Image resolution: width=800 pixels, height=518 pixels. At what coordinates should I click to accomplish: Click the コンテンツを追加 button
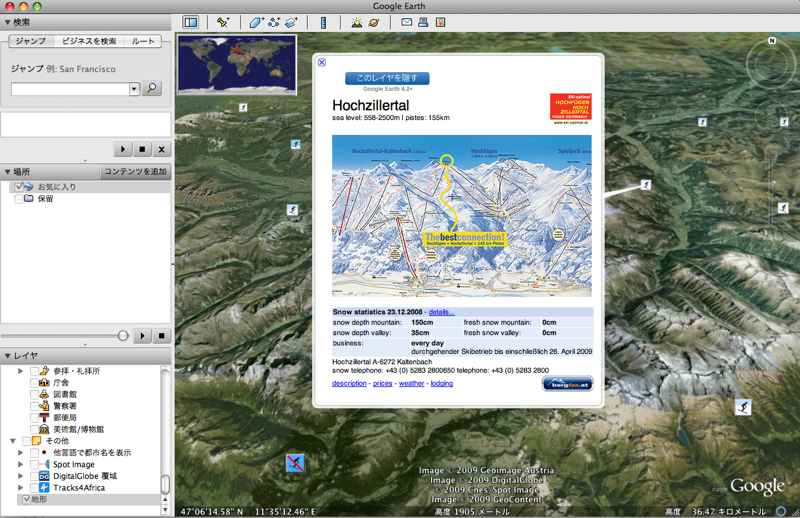pos(135,171)
